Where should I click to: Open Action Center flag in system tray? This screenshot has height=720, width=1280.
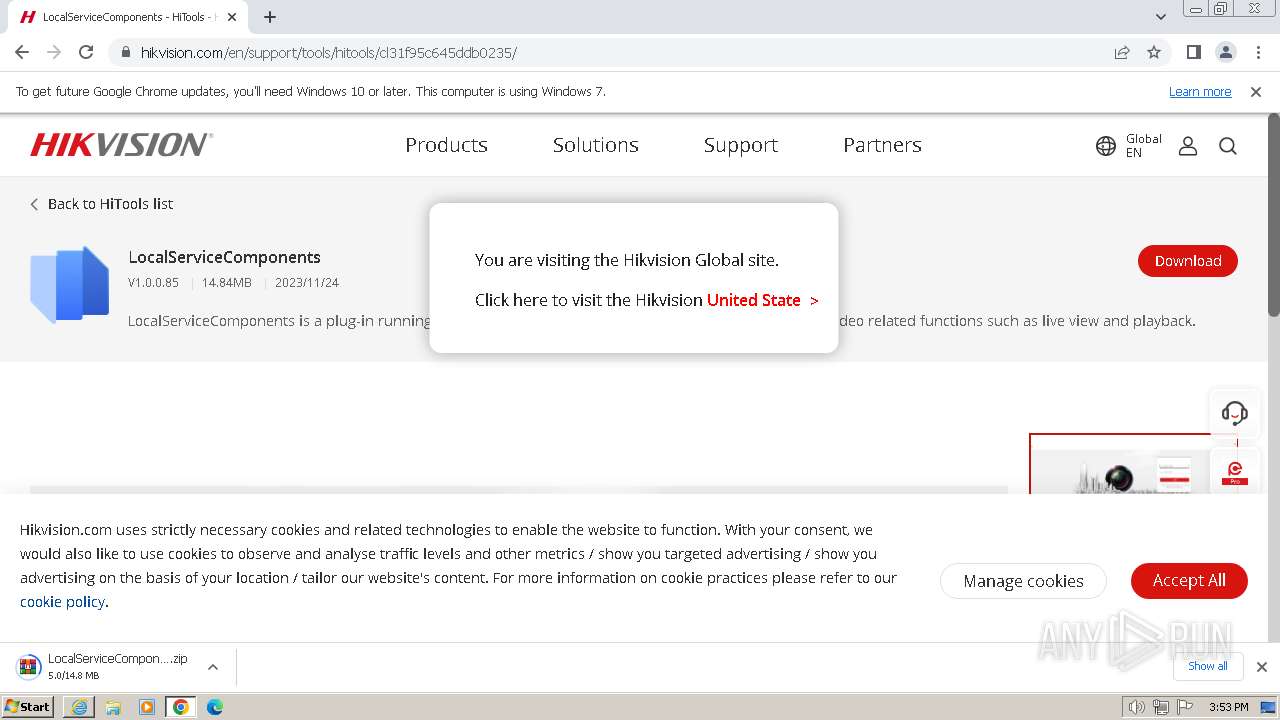(1185, 707)
